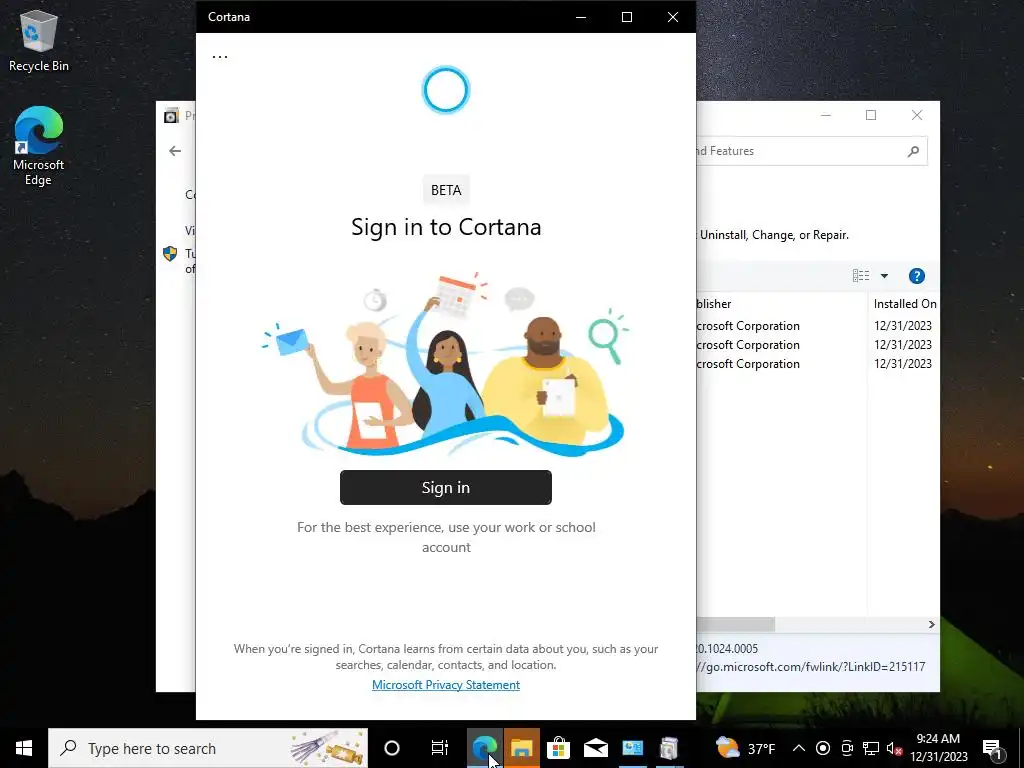Screen dimensions: 1024x768
Task: Click the horizontal scrollbar thumb in program list
Action: tap(735, 624)
